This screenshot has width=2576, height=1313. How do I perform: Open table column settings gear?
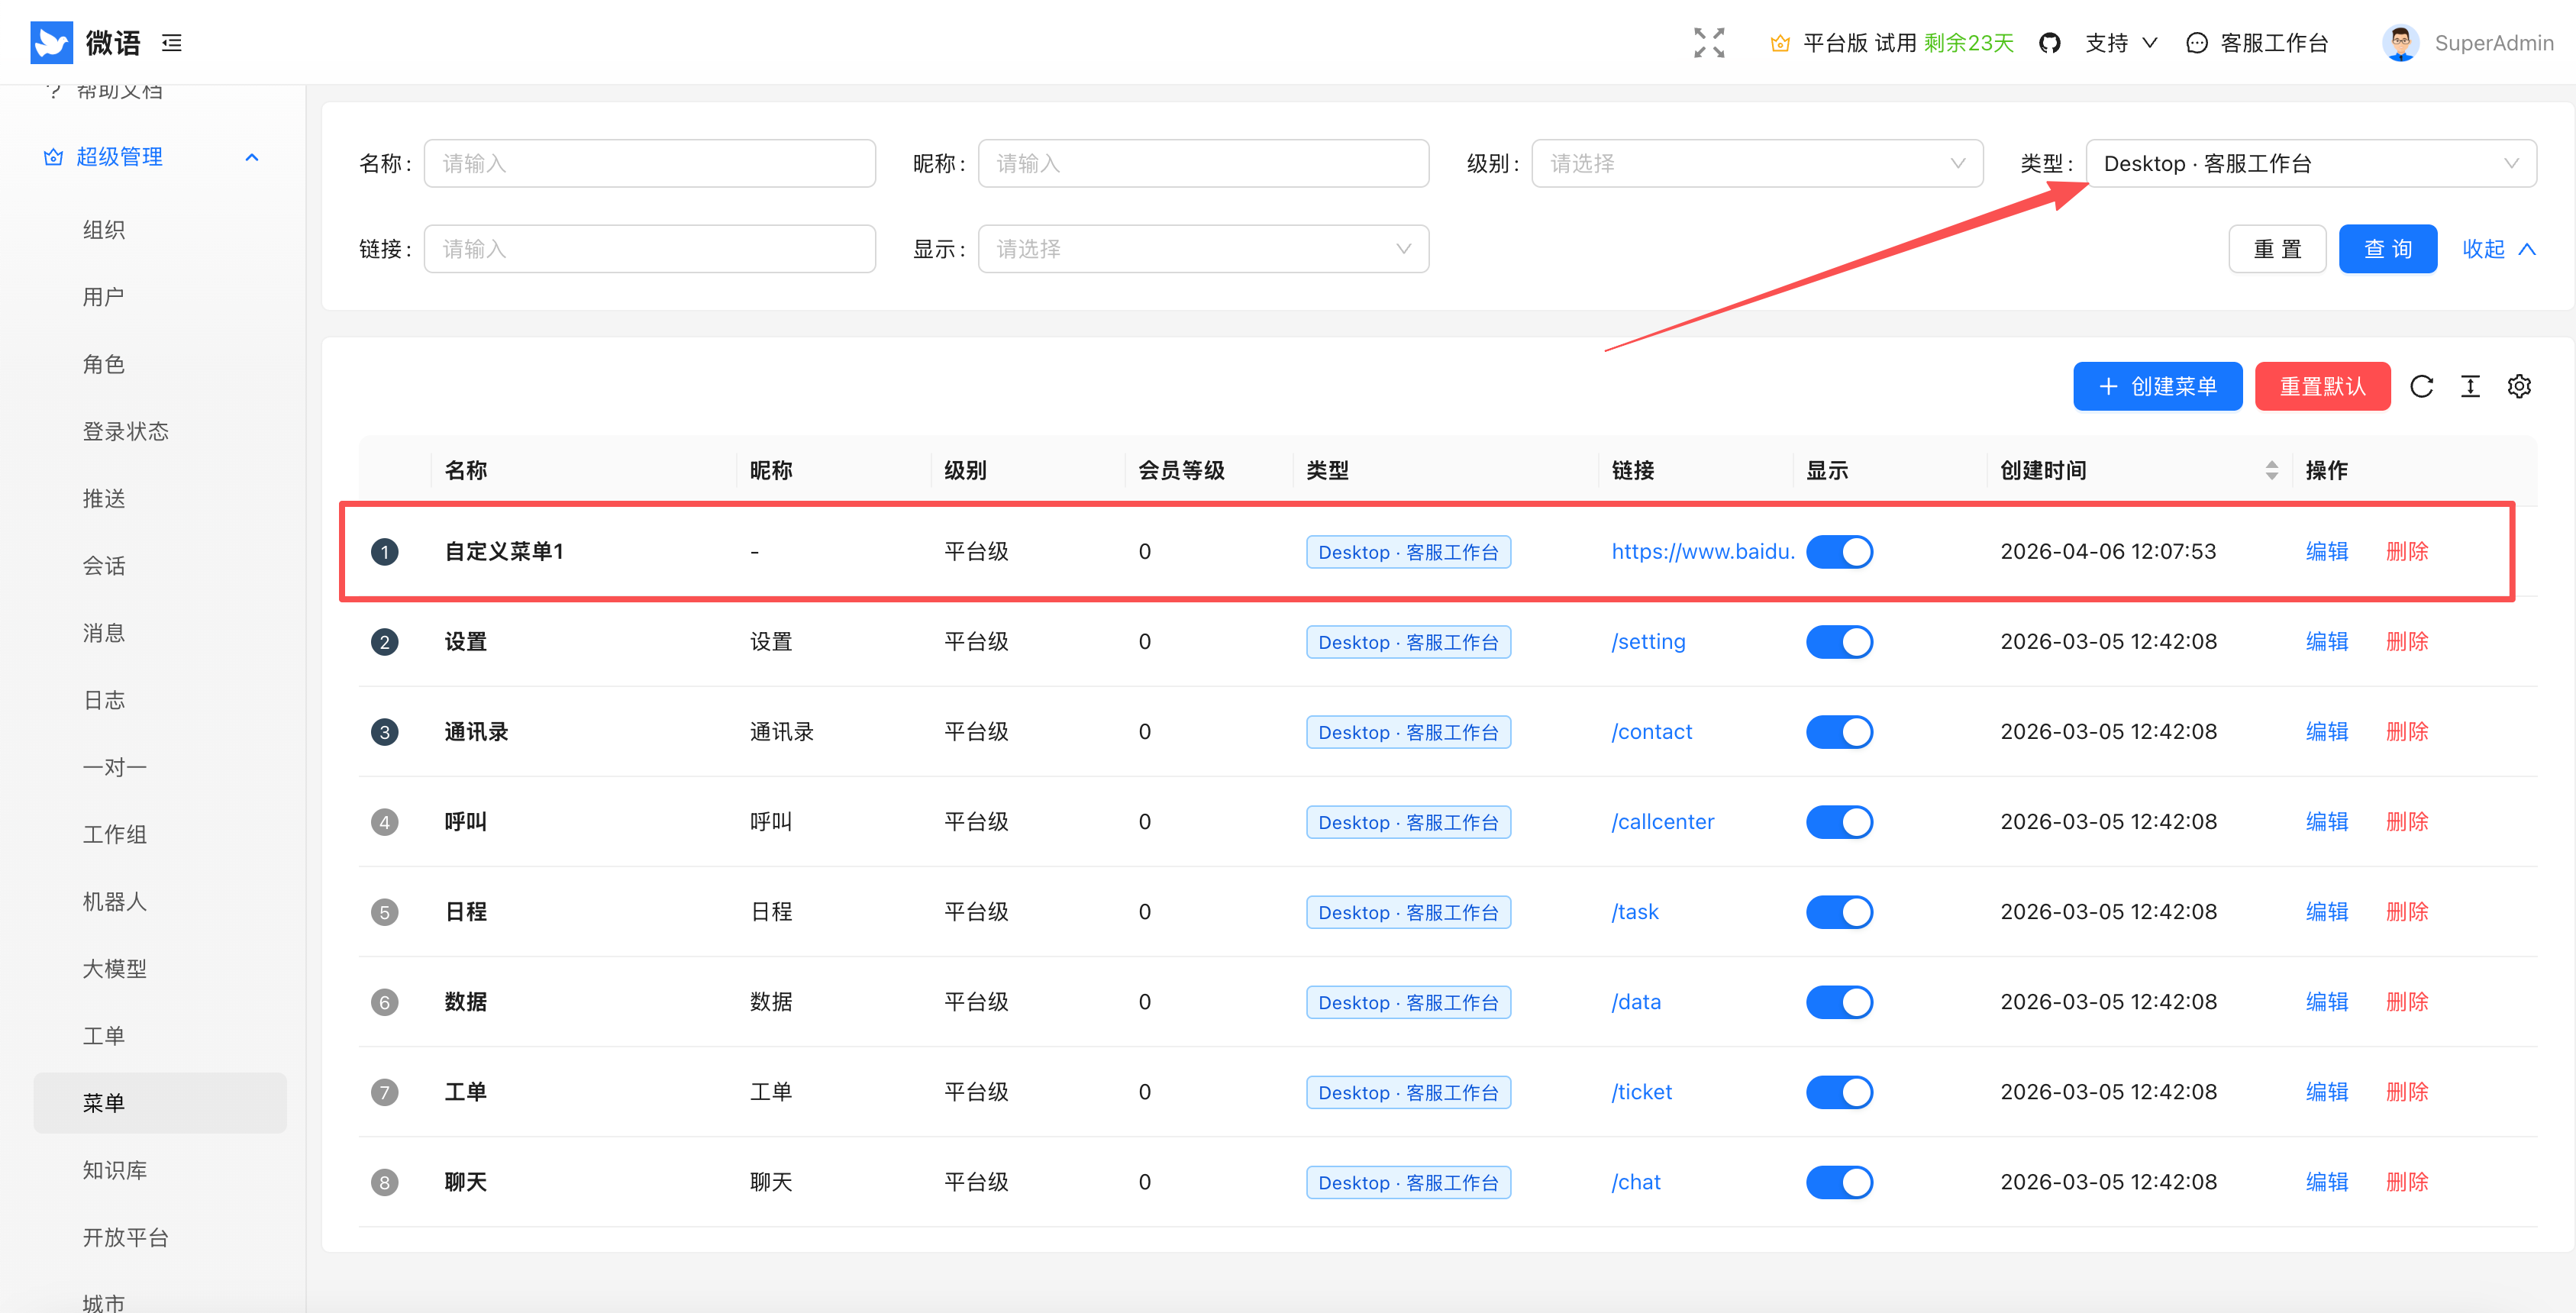point(2519,387)
